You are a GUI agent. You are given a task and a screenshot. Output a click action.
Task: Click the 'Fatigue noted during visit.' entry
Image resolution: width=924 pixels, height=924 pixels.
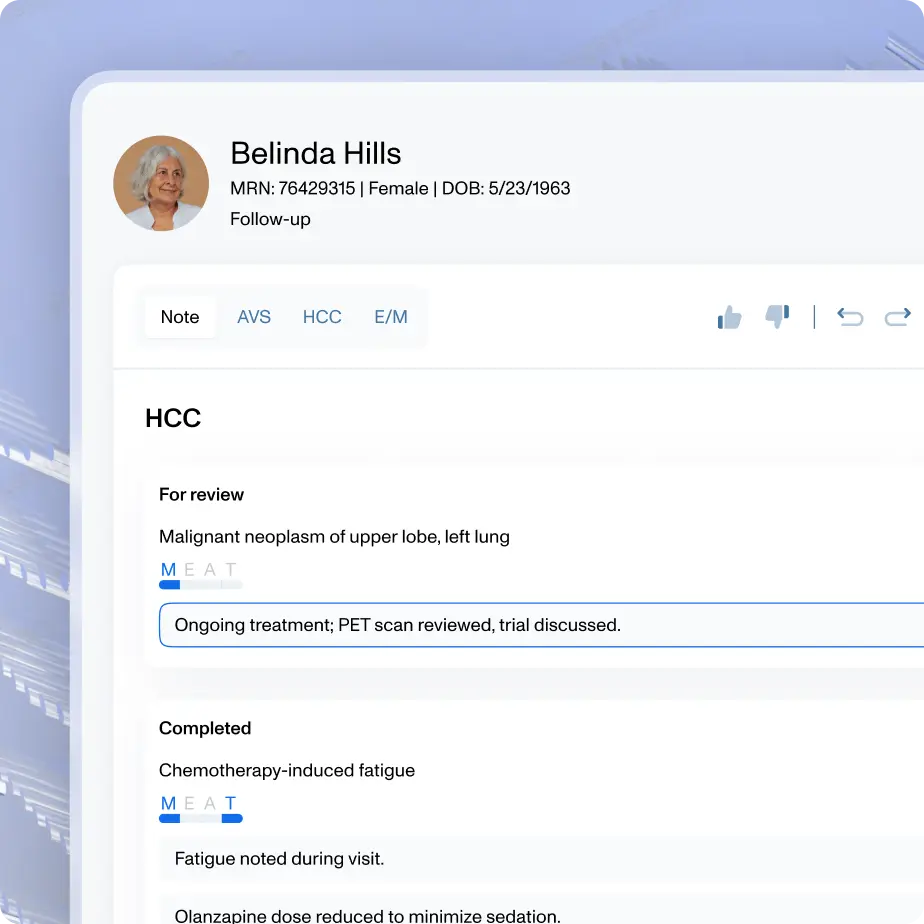(x=542, y=859)
